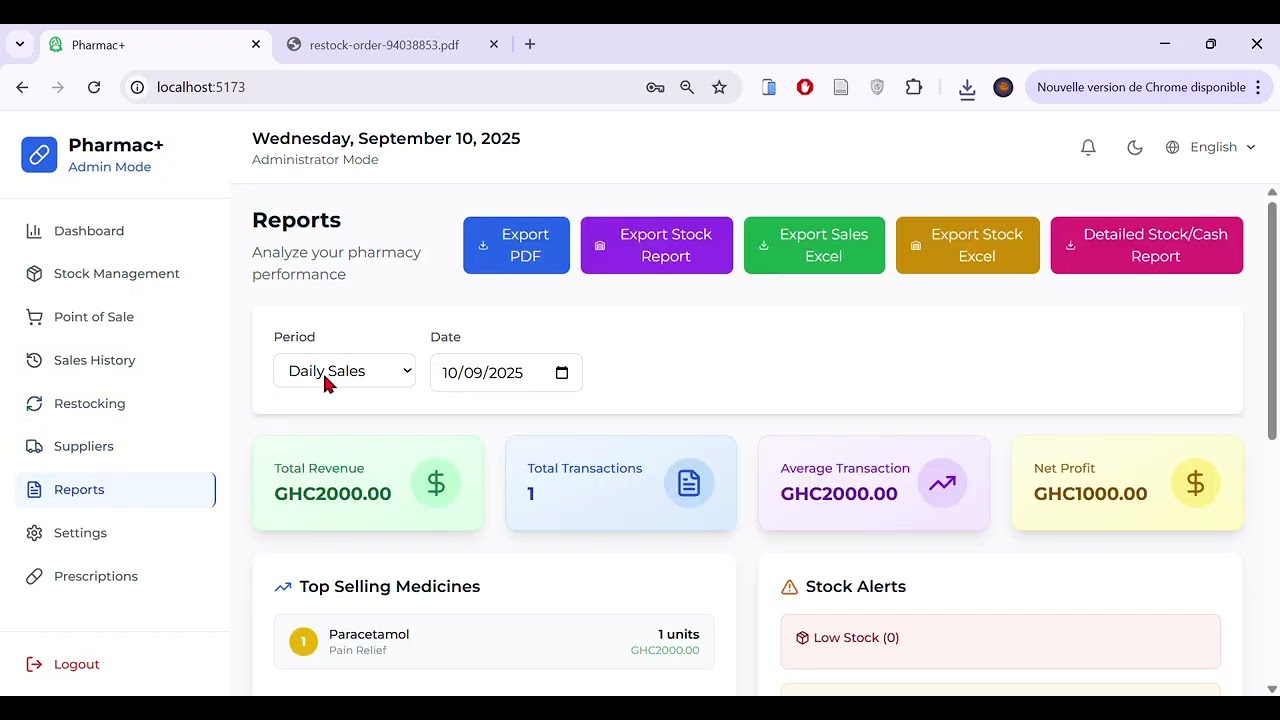Image resolution: width=1280 pixels, height=720 pixels.
Task: Click Detailed Stock/Cash Report button
Action: [1146, 245]
